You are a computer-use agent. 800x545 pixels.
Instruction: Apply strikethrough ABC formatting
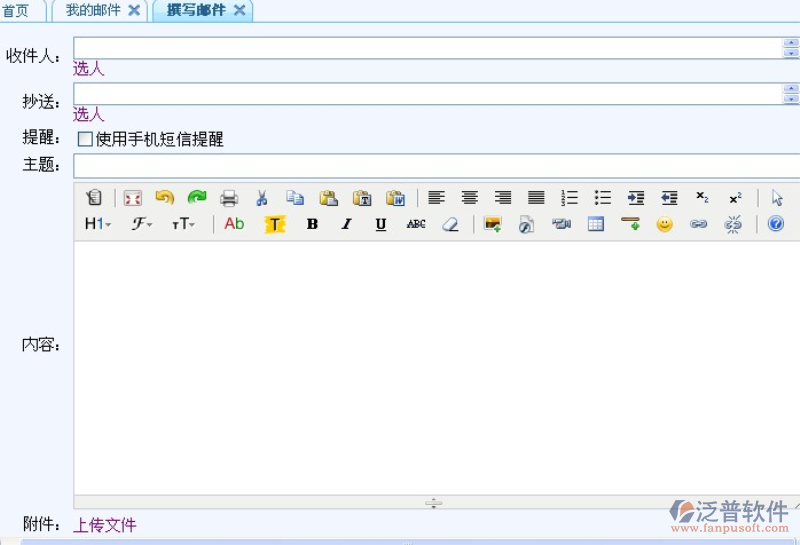416,224
